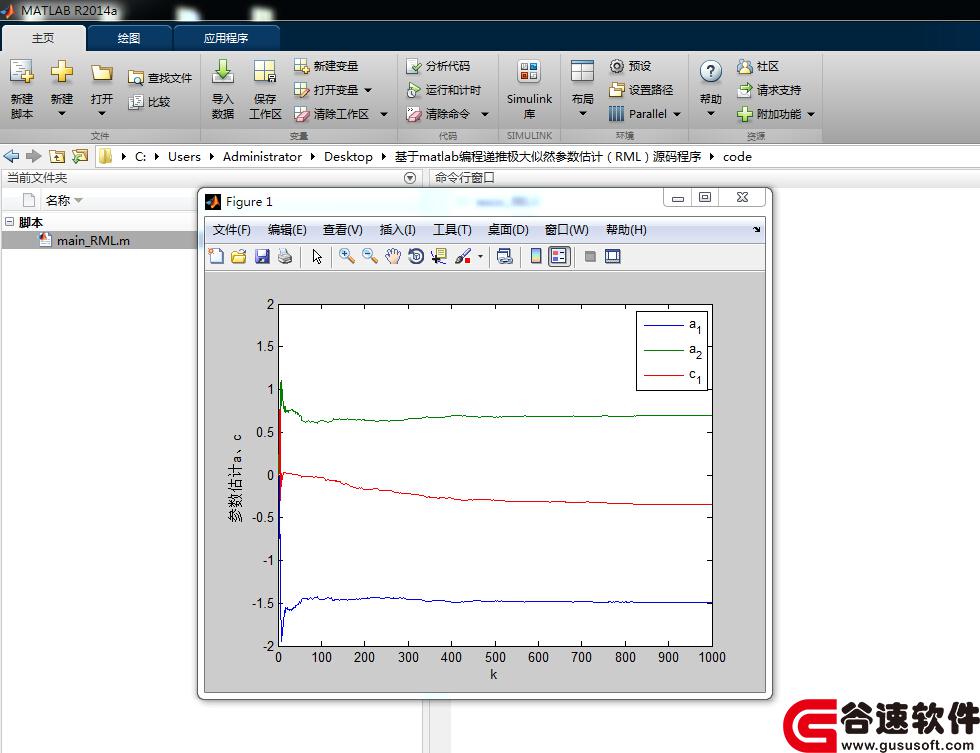Toggle Edit Plot arrow tool
The width and height of the screenshot is (980, 753).
click(x=318, y=256)
